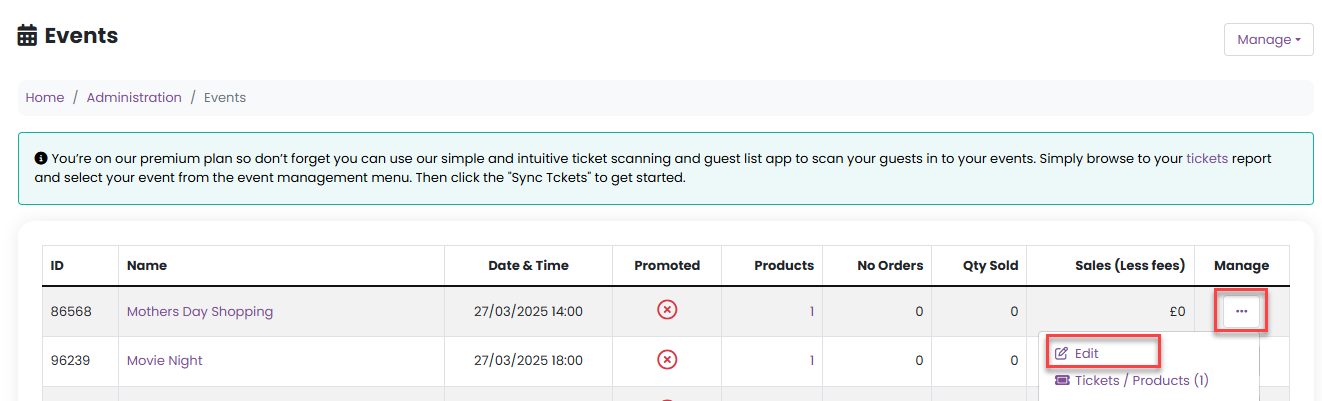Viewport: 1322px width, 401px height.
Task: Open the Mothers Day Shopping event
Action: (x=200, y=311)
